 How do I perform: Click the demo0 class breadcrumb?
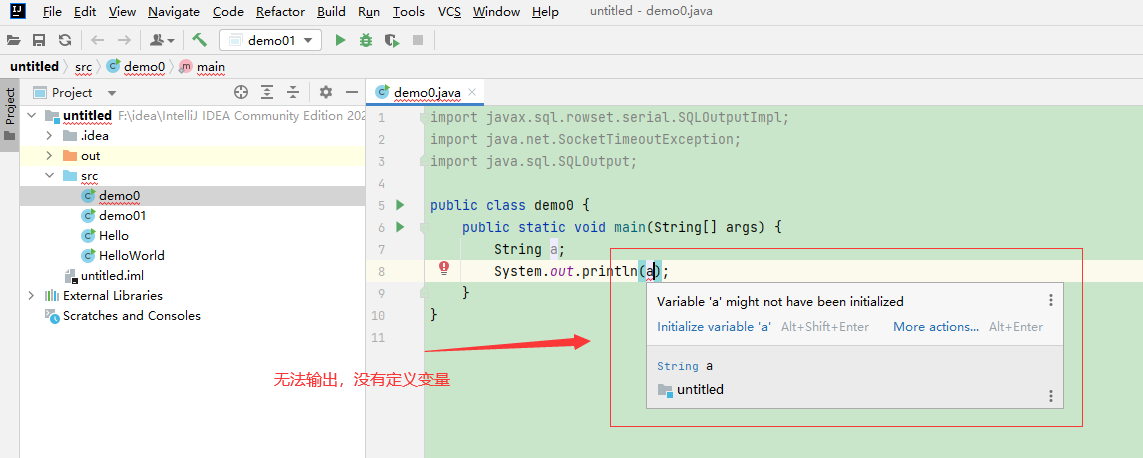pos(136,66)
